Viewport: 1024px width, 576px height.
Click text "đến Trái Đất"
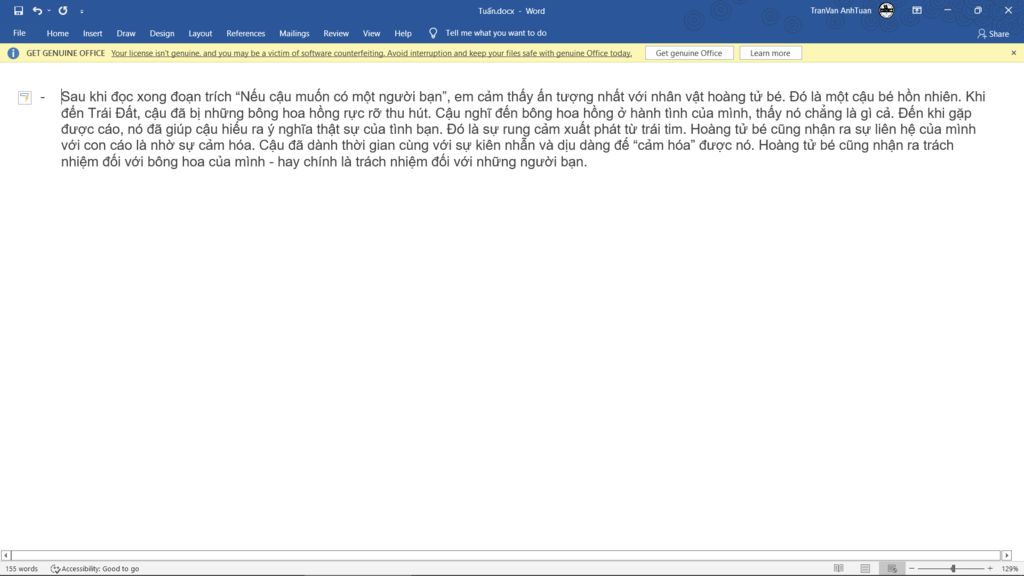99,113
